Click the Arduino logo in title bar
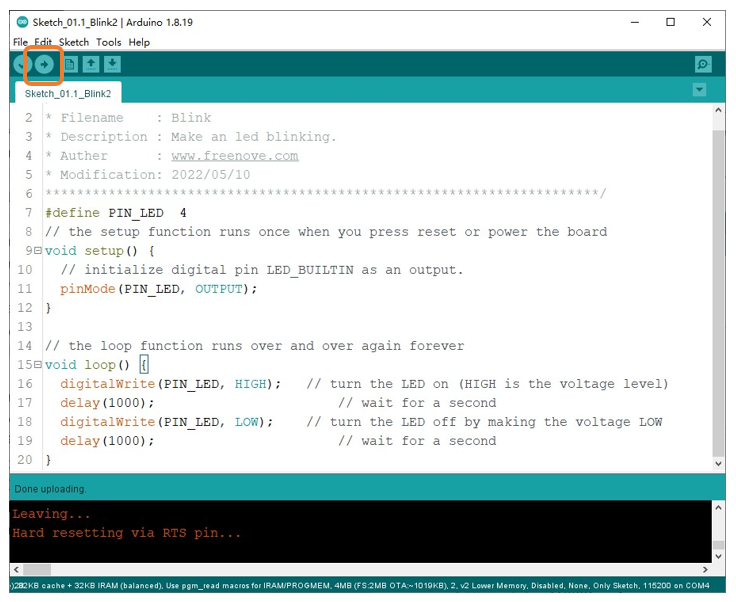Viewport: 736px width, 602px height. click(22, 22)
